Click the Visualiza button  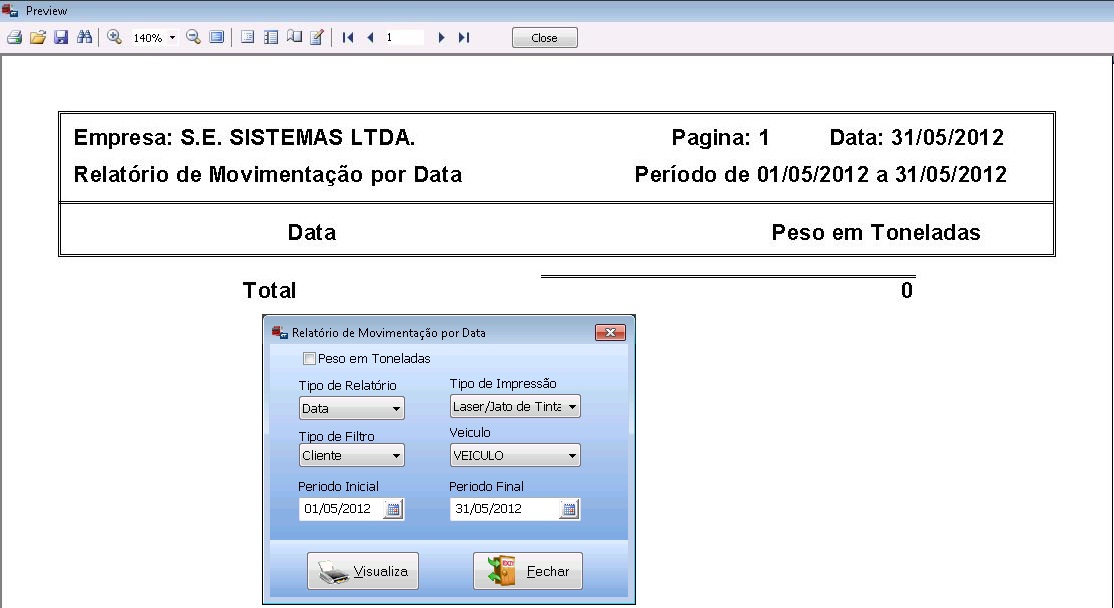pos(363,572)
